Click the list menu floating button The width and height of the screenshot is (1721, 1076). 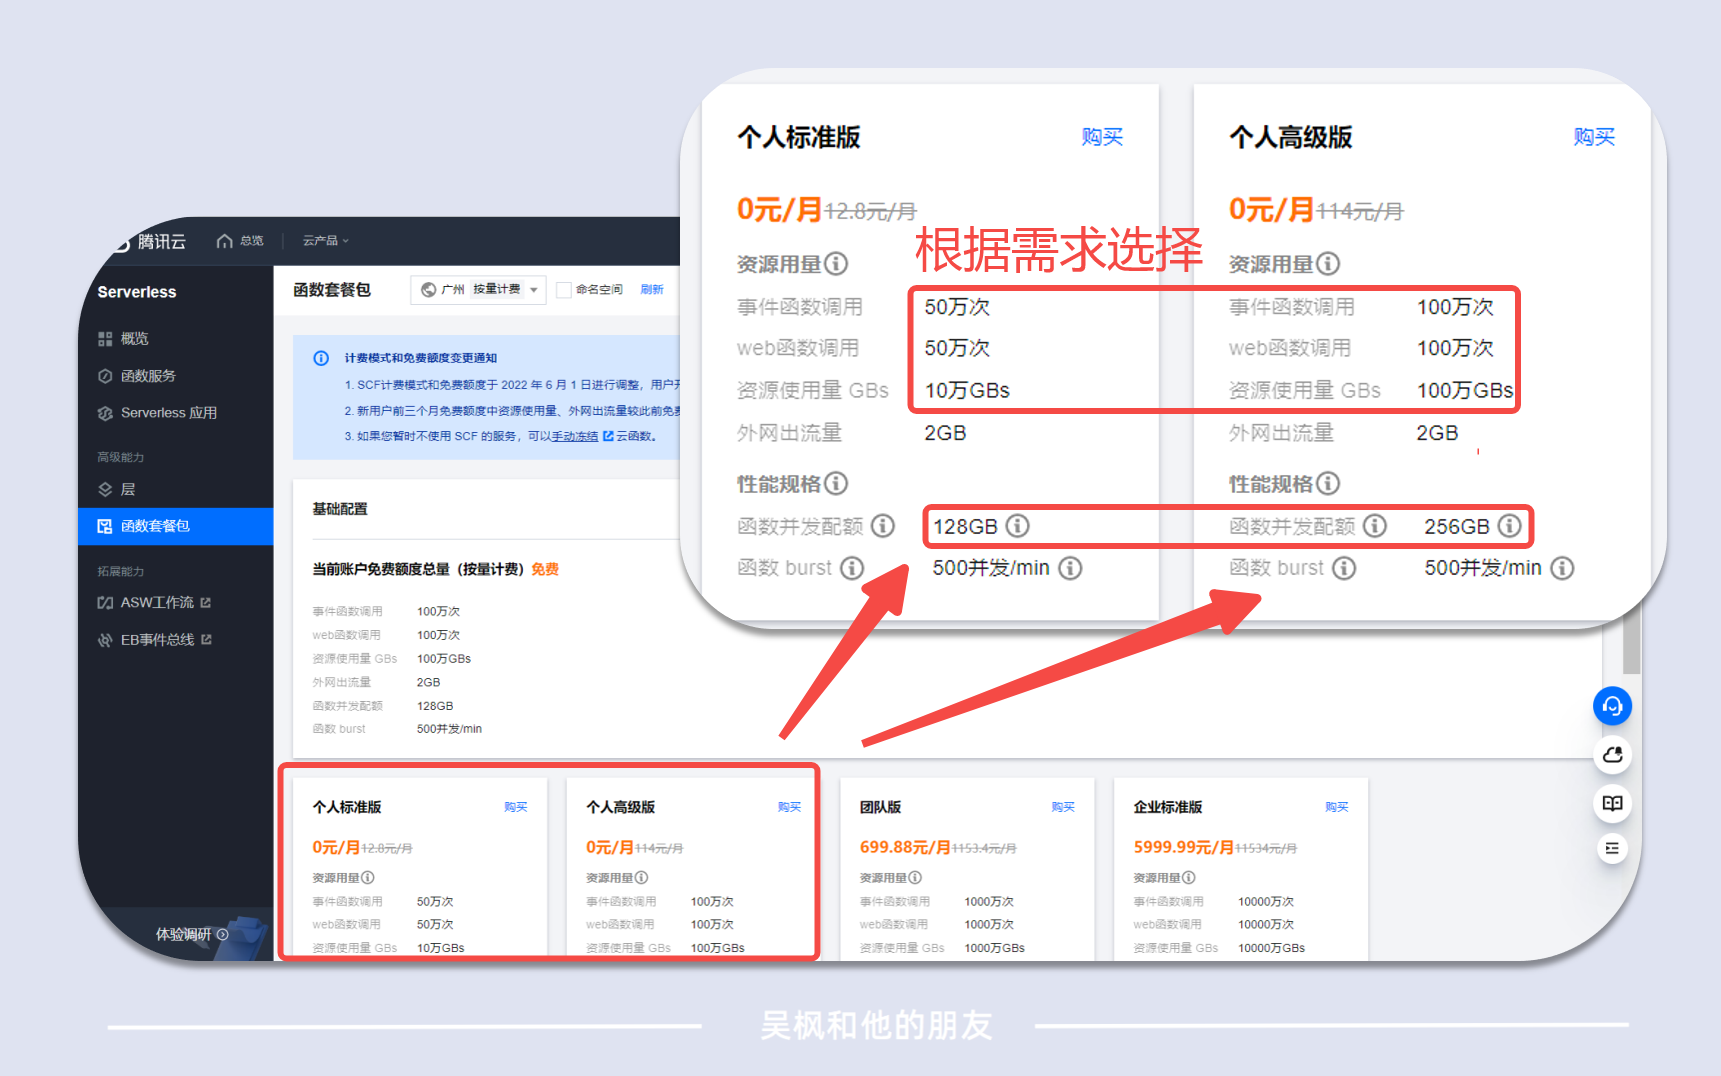click(x=1612, y=848)
